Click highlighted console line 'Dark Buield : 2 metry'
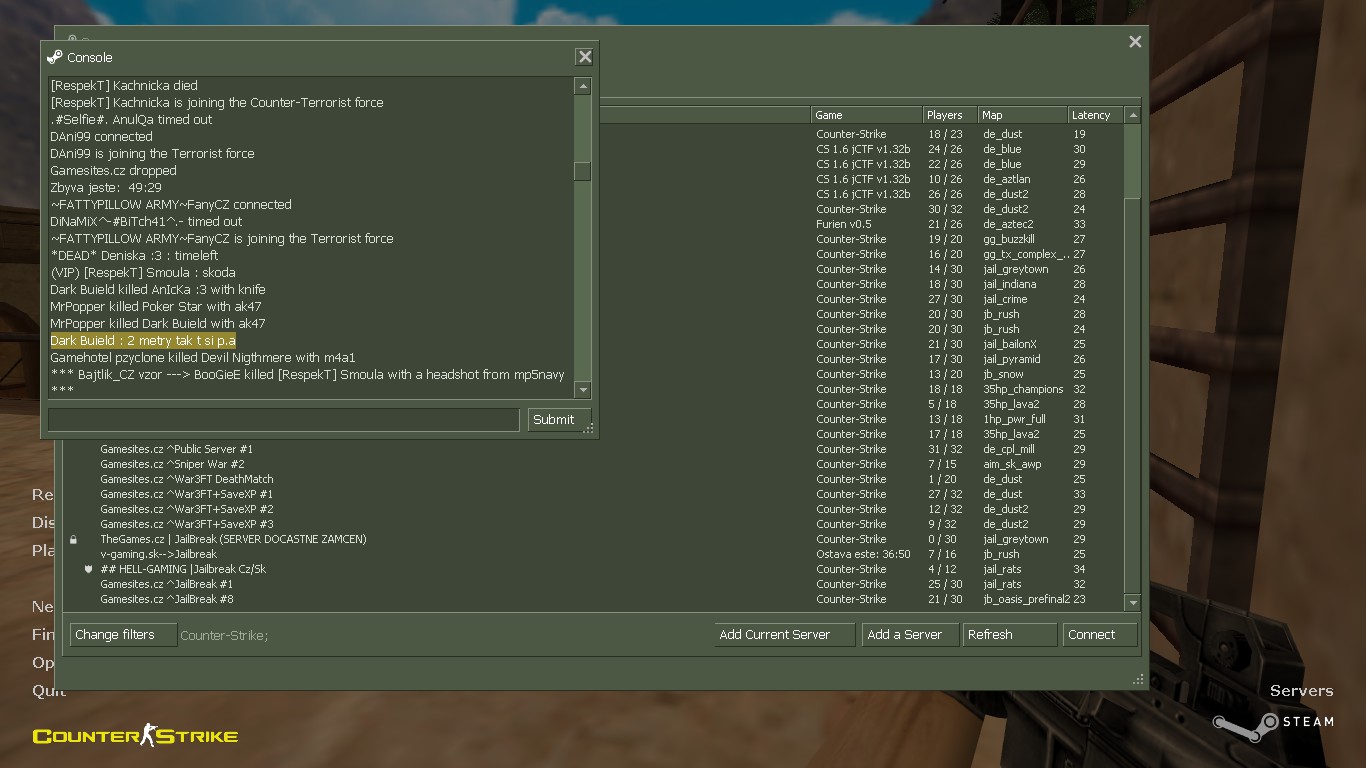The height and width of the screenshot is (768, 1366). click(143, 341)
